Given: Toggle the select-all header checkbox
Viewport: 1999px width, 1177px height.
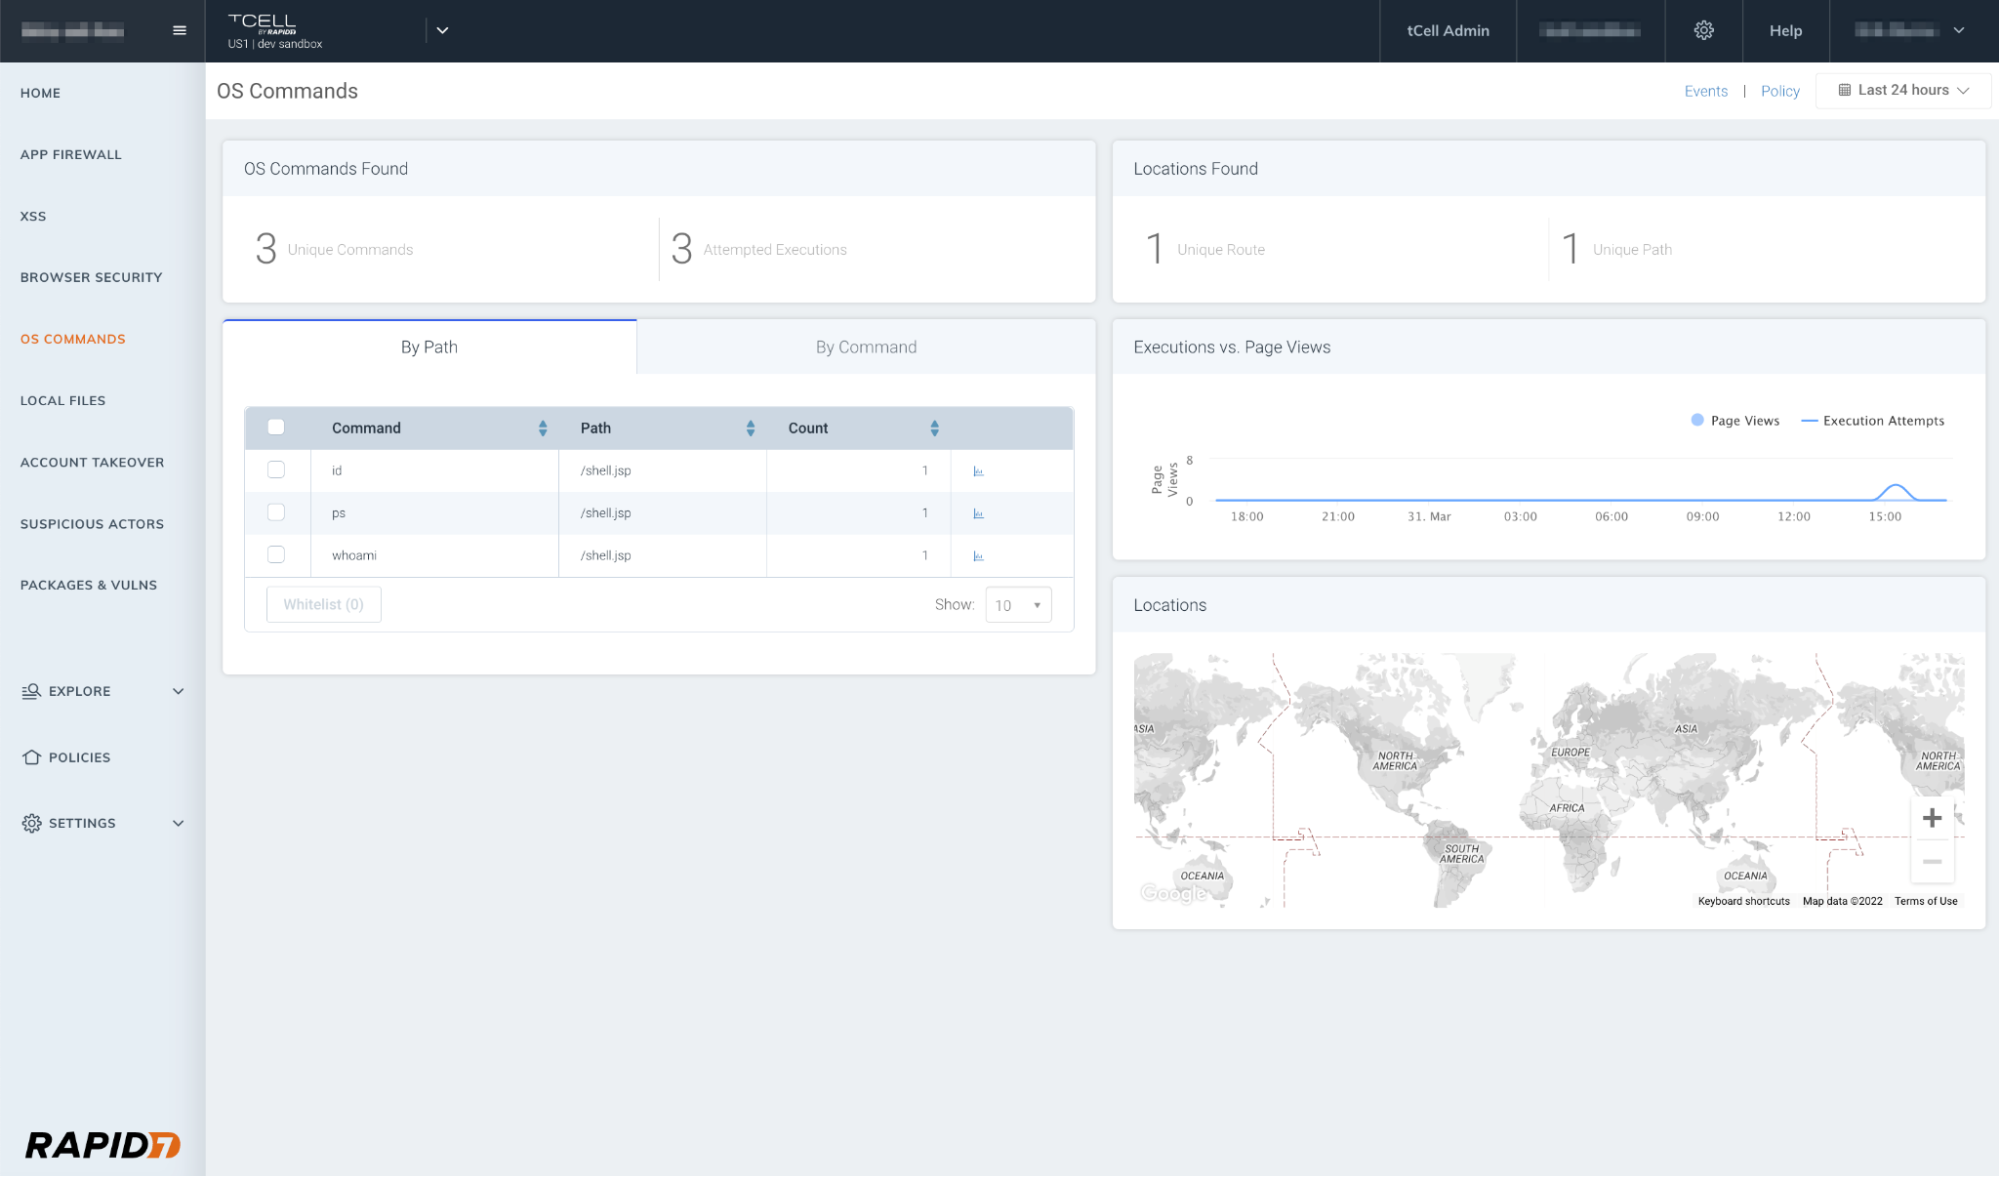Looking at the screenshot, I should coord(276,427).
